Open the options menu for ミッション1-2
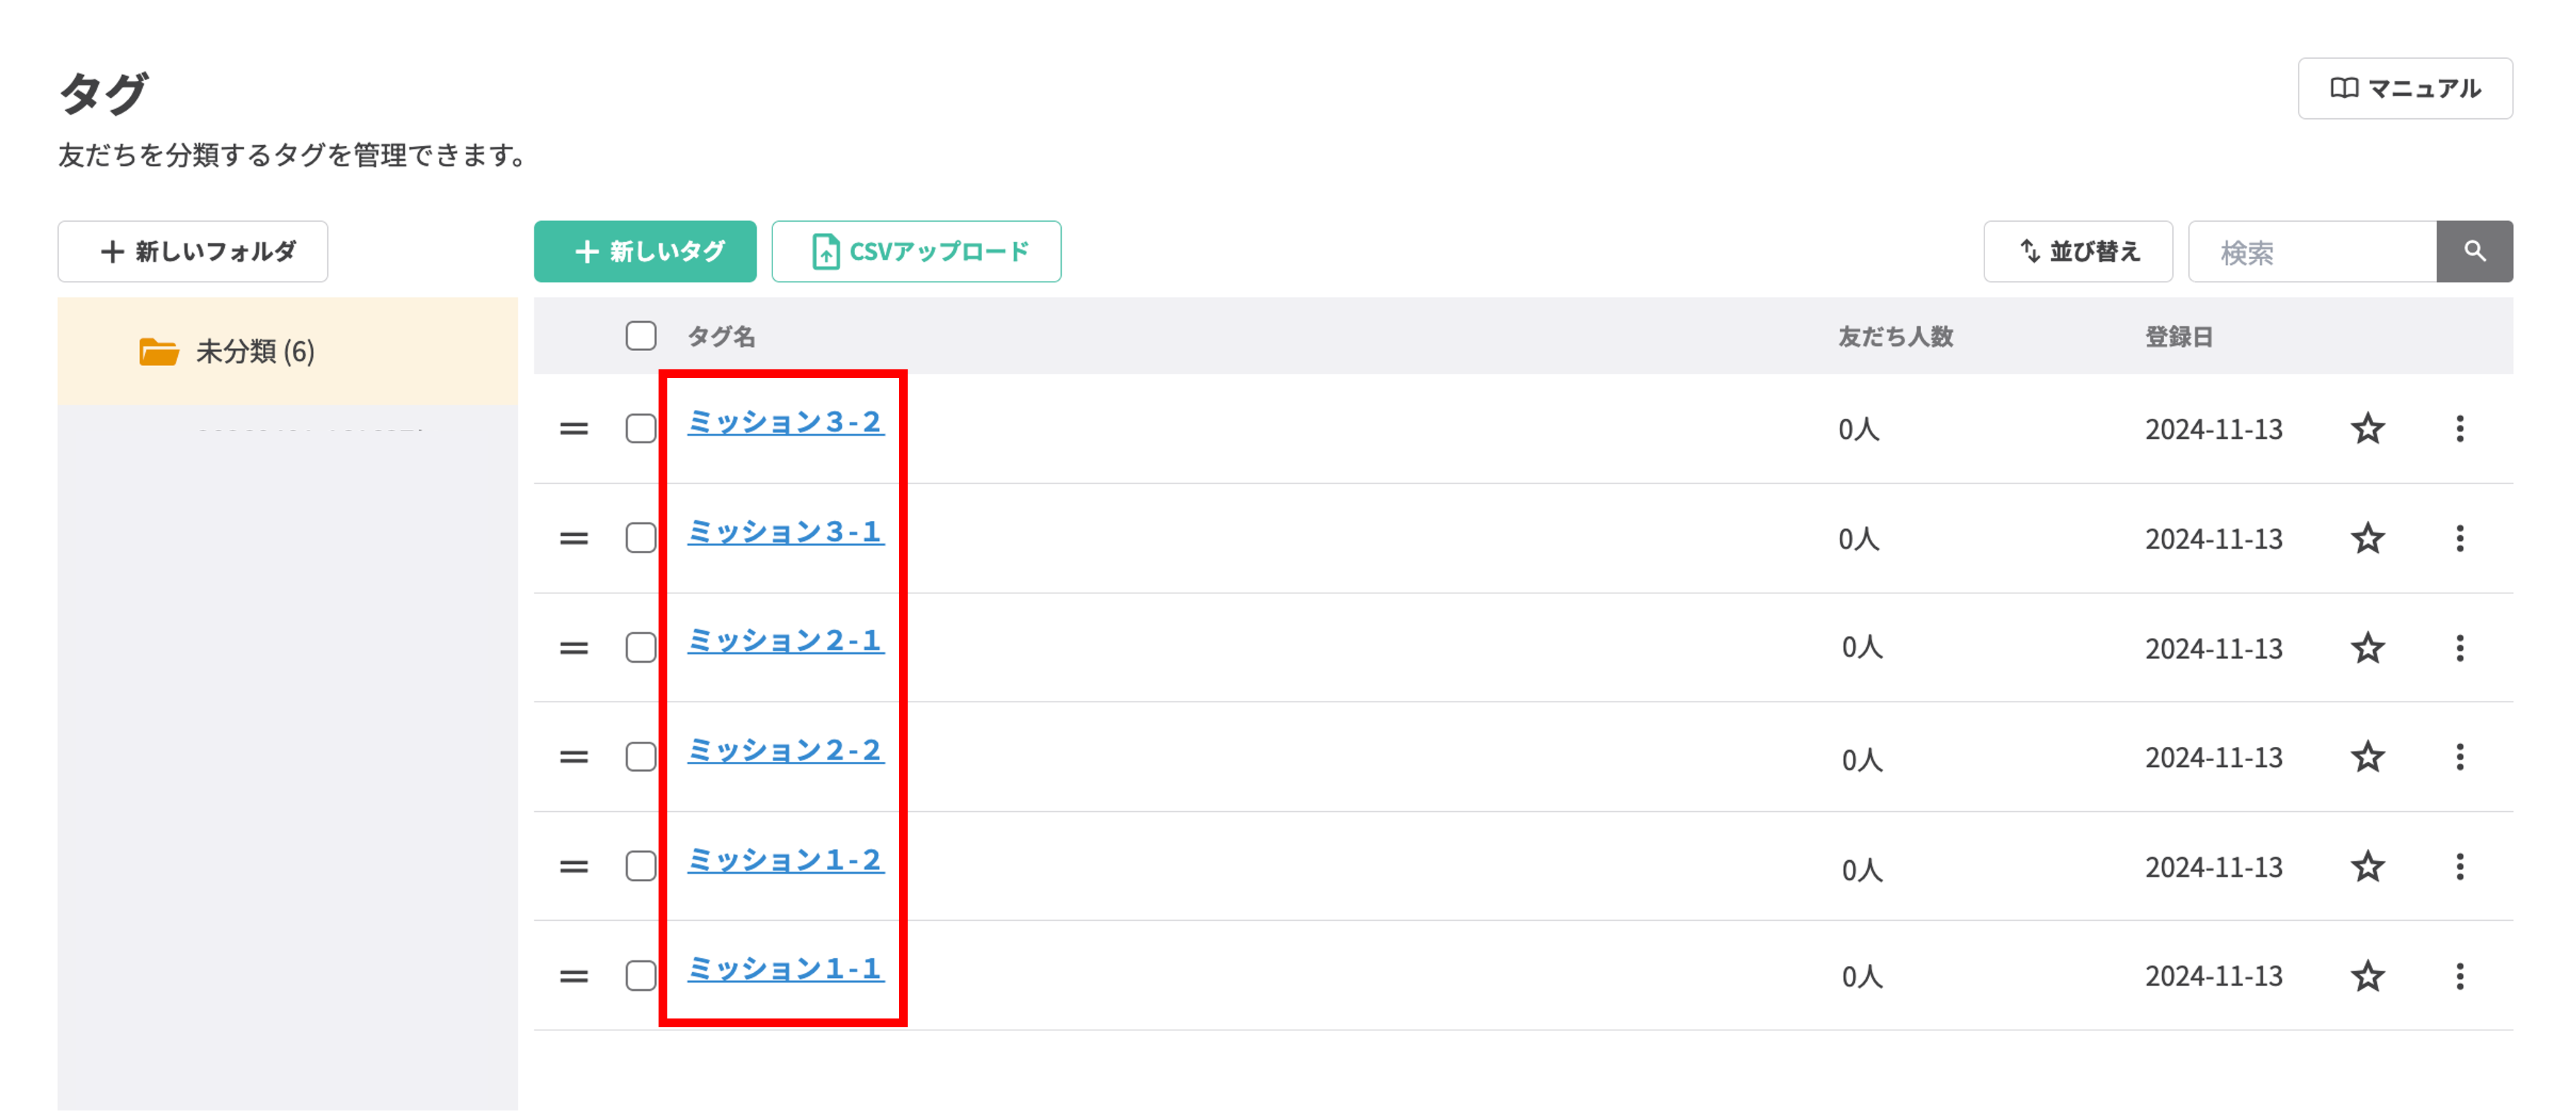The image size is (2576, 1113). coord(2460,866)
